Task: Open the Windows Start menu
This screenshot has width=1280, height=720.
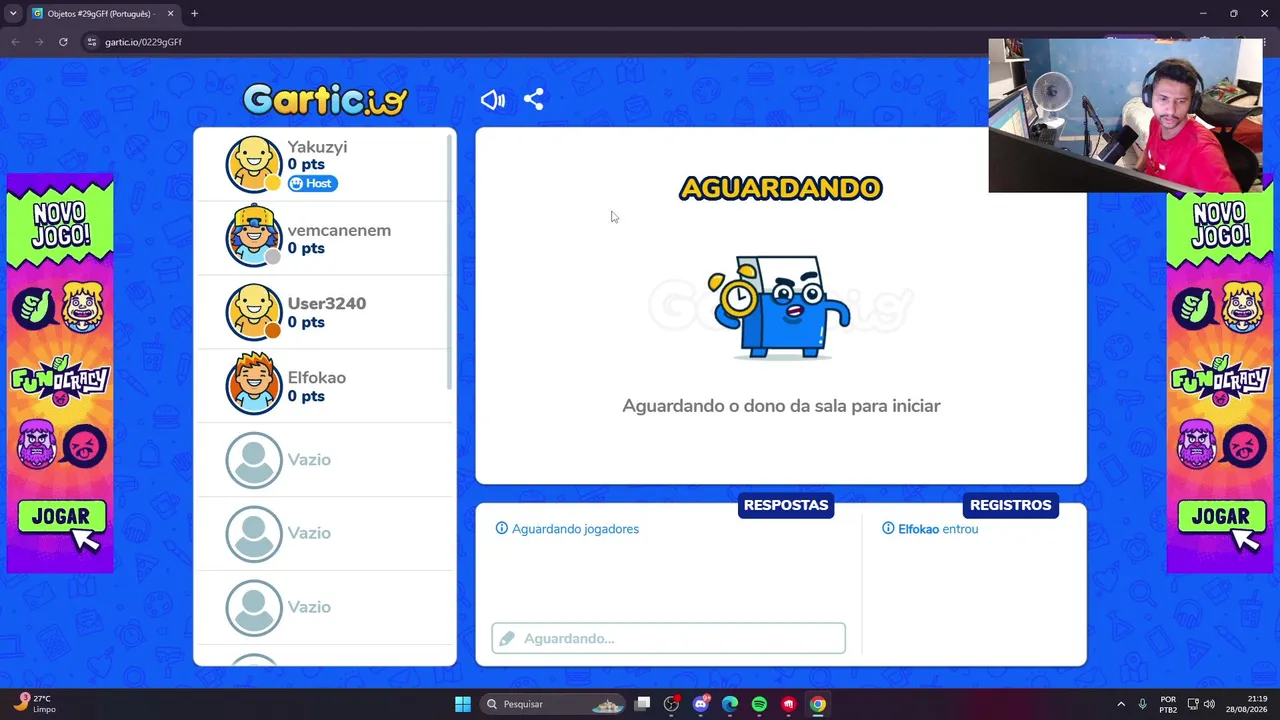Action: [463, 704]
